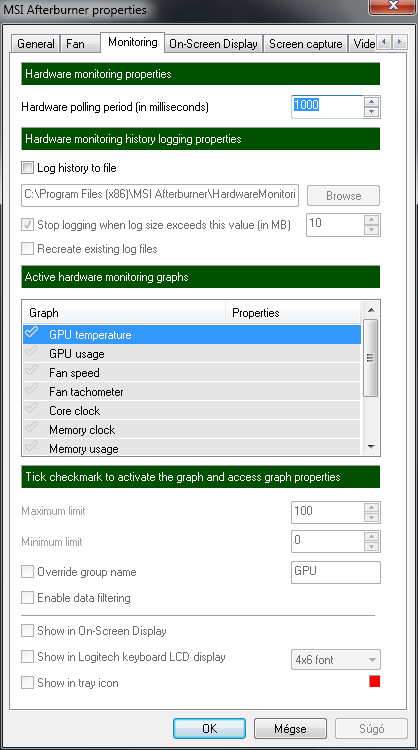Click the Properties column header
418x750 pixels.
coord(293,313)
